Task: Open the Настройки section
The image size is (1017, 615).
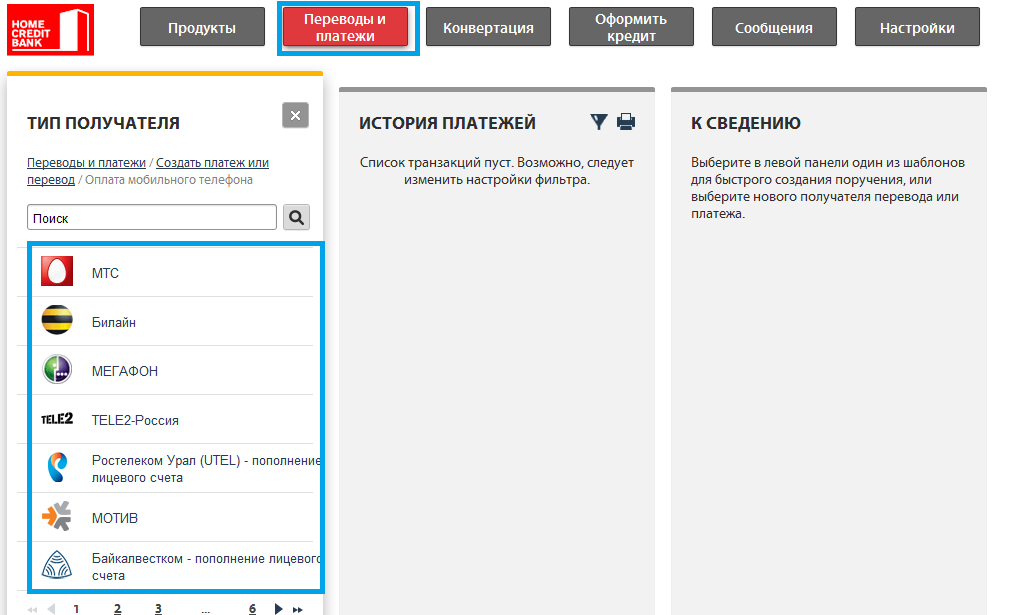Action: click(917, 27)
